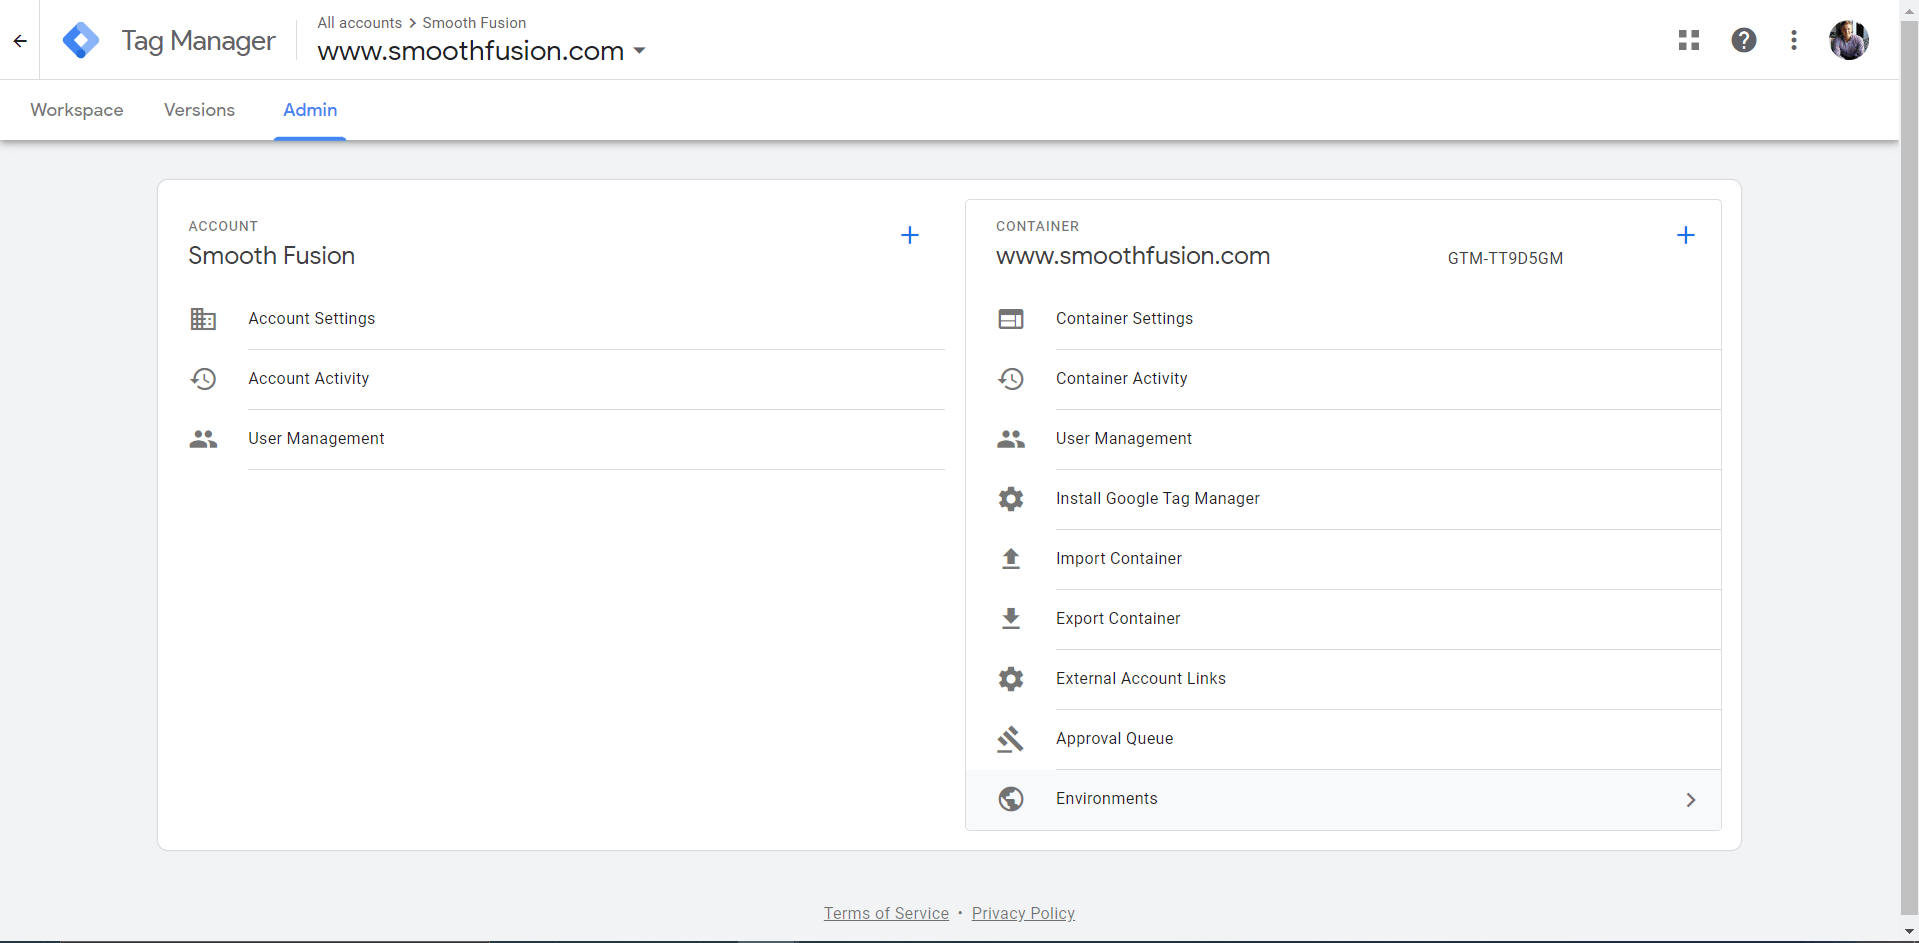Click the All accounts breadcrumb
The image size is (1919, 943).
click(359, 23)
